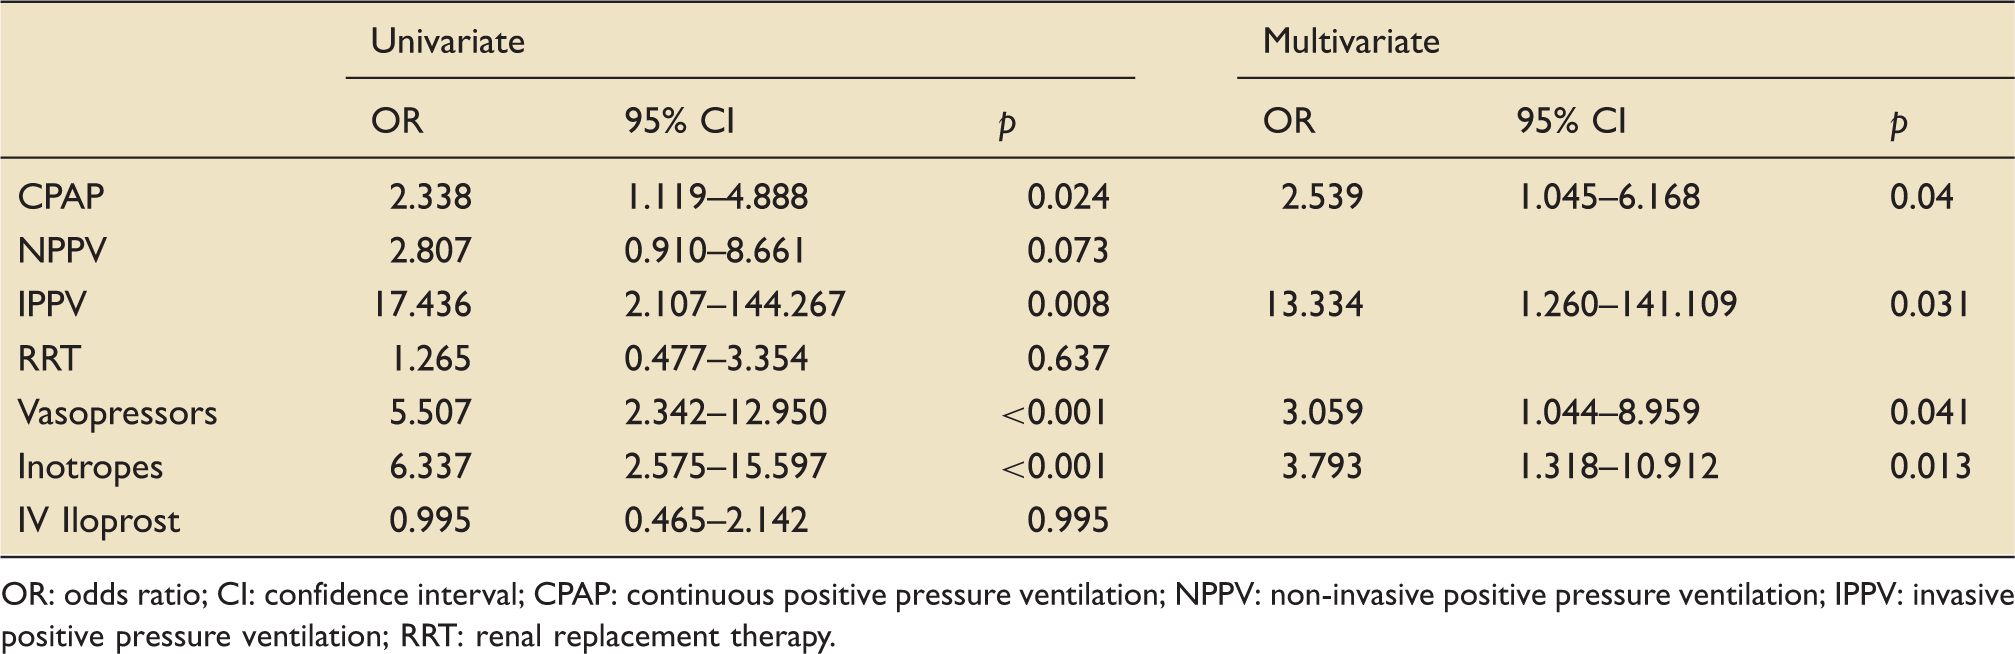Select the IV Iloprost row label
This screenshot has height=654, width=2015.
coord(99,521)
